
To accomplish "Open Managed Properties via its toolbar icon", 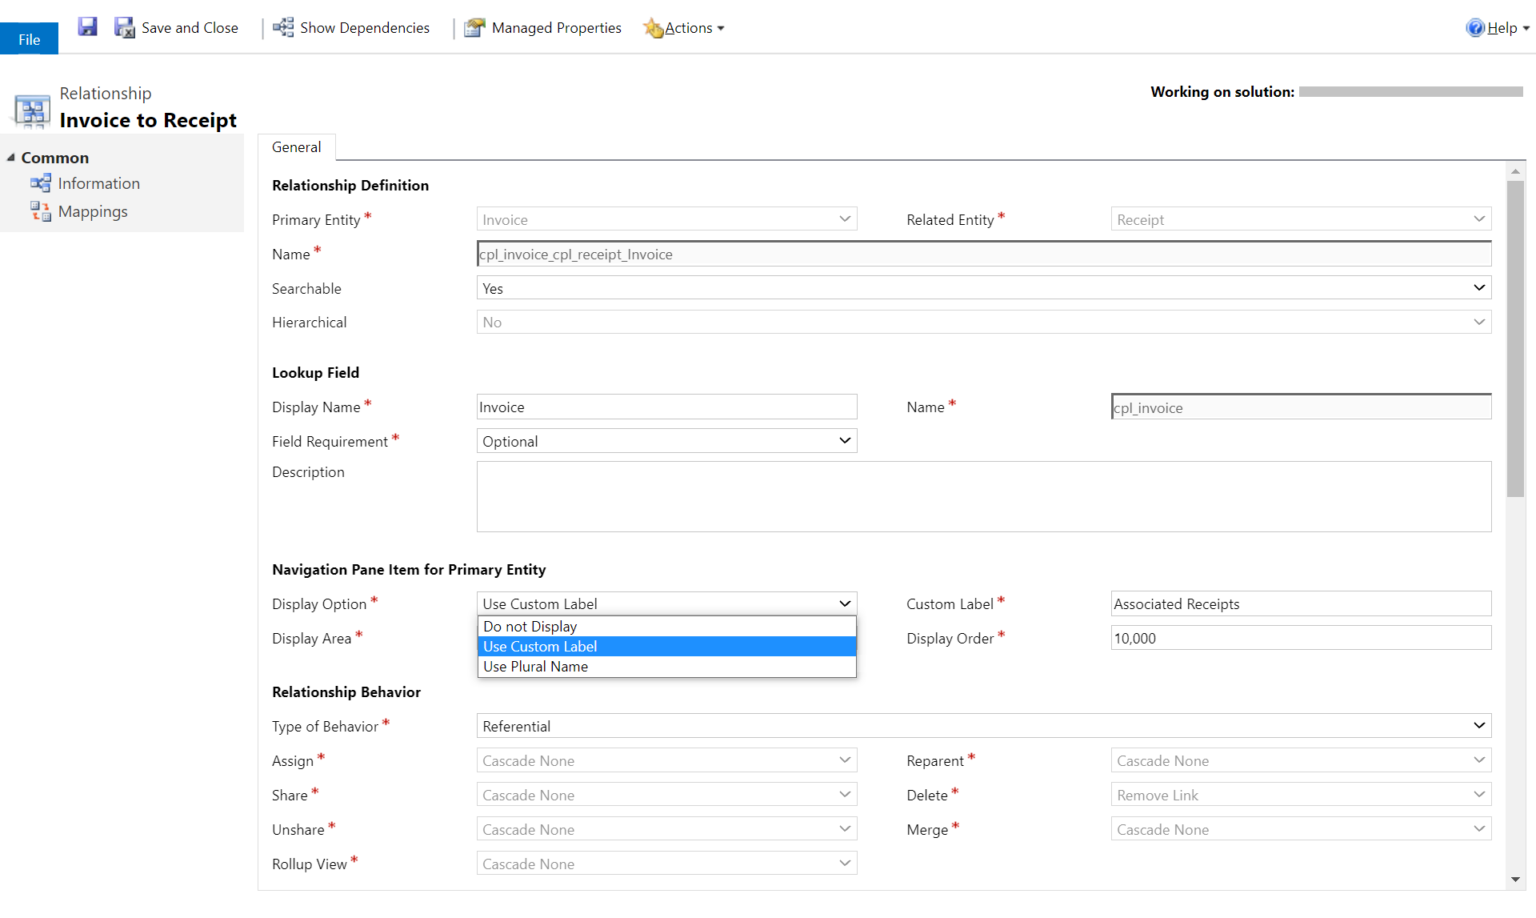I will tap(473, 27).
